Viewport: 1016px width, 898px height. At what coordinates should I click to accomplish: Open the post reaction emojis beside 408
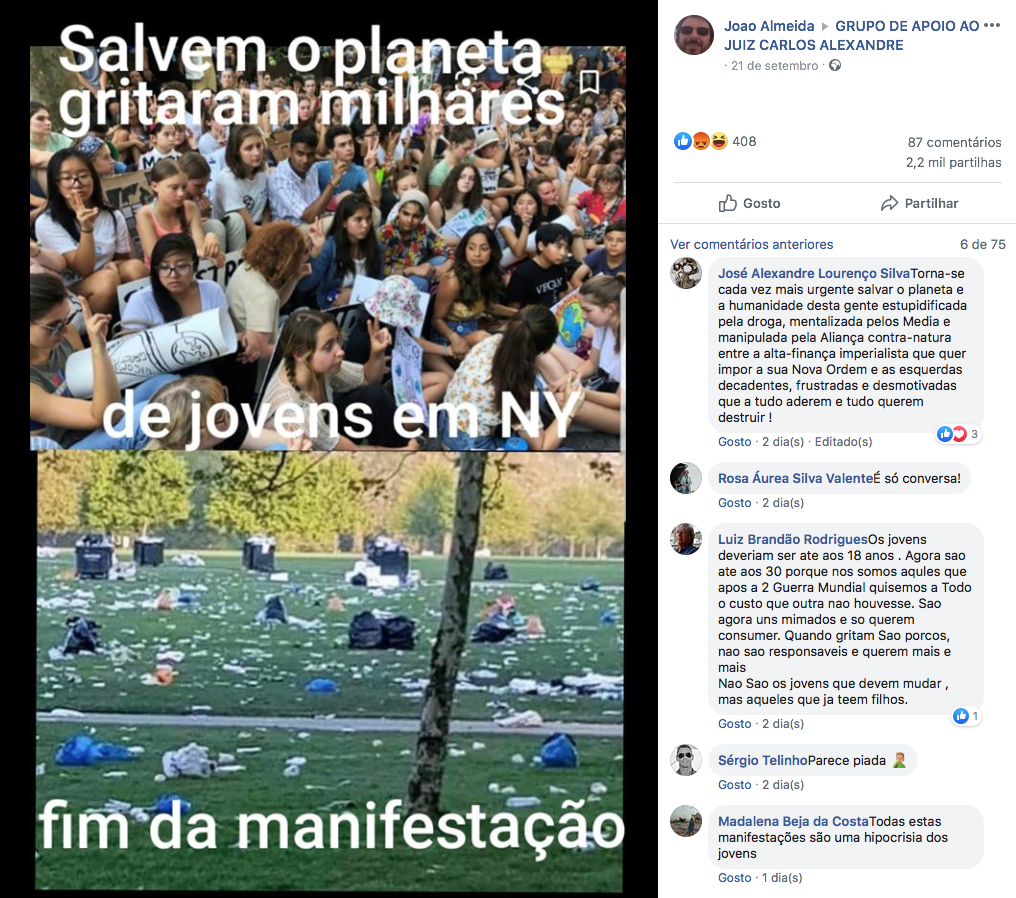point(701,141)
